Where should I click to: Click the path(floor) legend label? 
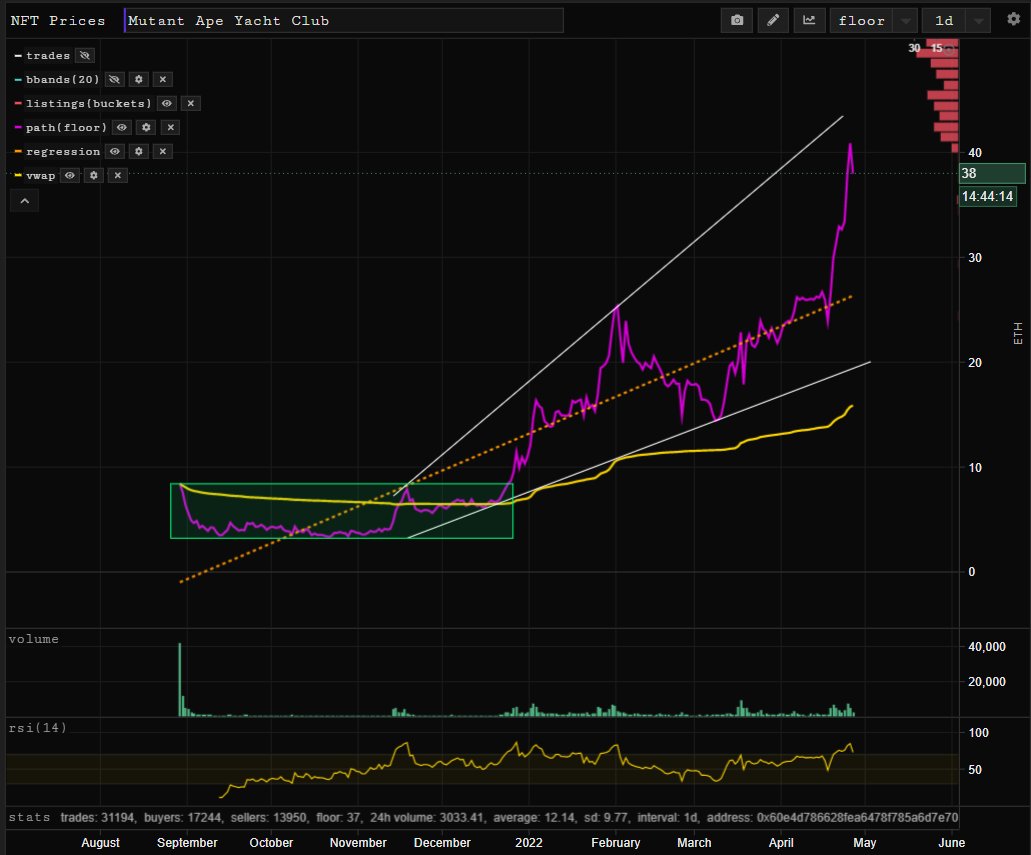pyautogui.click(x=66, y=128)
